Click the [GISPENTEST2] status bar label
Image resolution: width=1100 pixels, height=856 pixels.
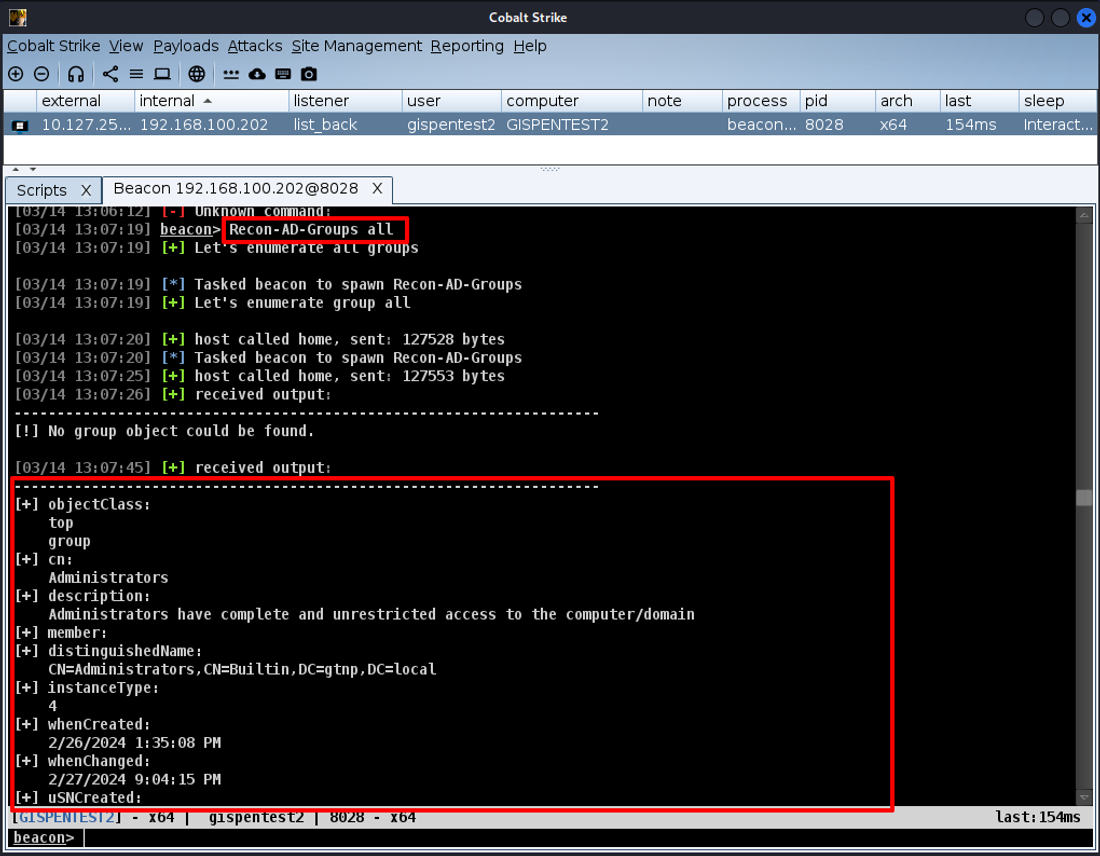pyautogui.click(x=67, y=817)
